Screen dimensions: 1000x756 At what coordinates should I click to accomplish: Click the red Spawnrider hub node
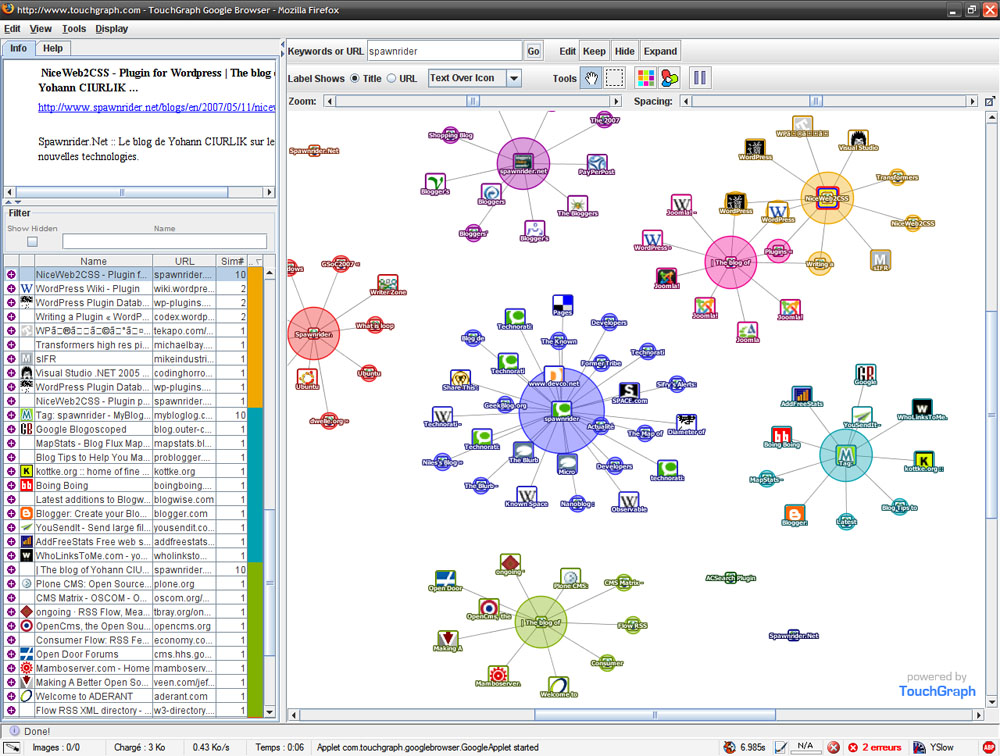(x=313, y=333)
